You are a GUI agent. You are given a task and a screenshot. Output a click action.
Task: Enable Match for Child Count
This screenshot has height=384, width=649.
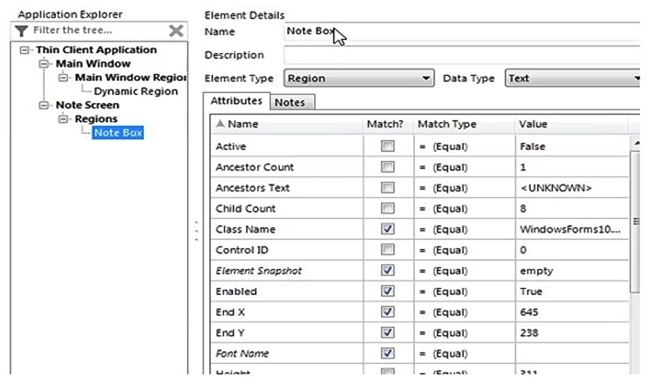(x=388, y=208)
